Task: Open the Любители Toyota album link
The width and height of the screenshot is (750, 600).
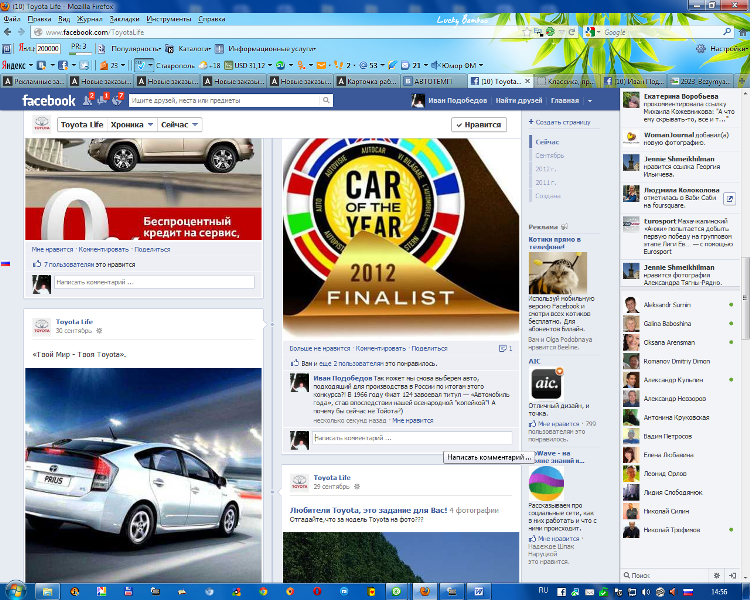Action: click(368, 510)
